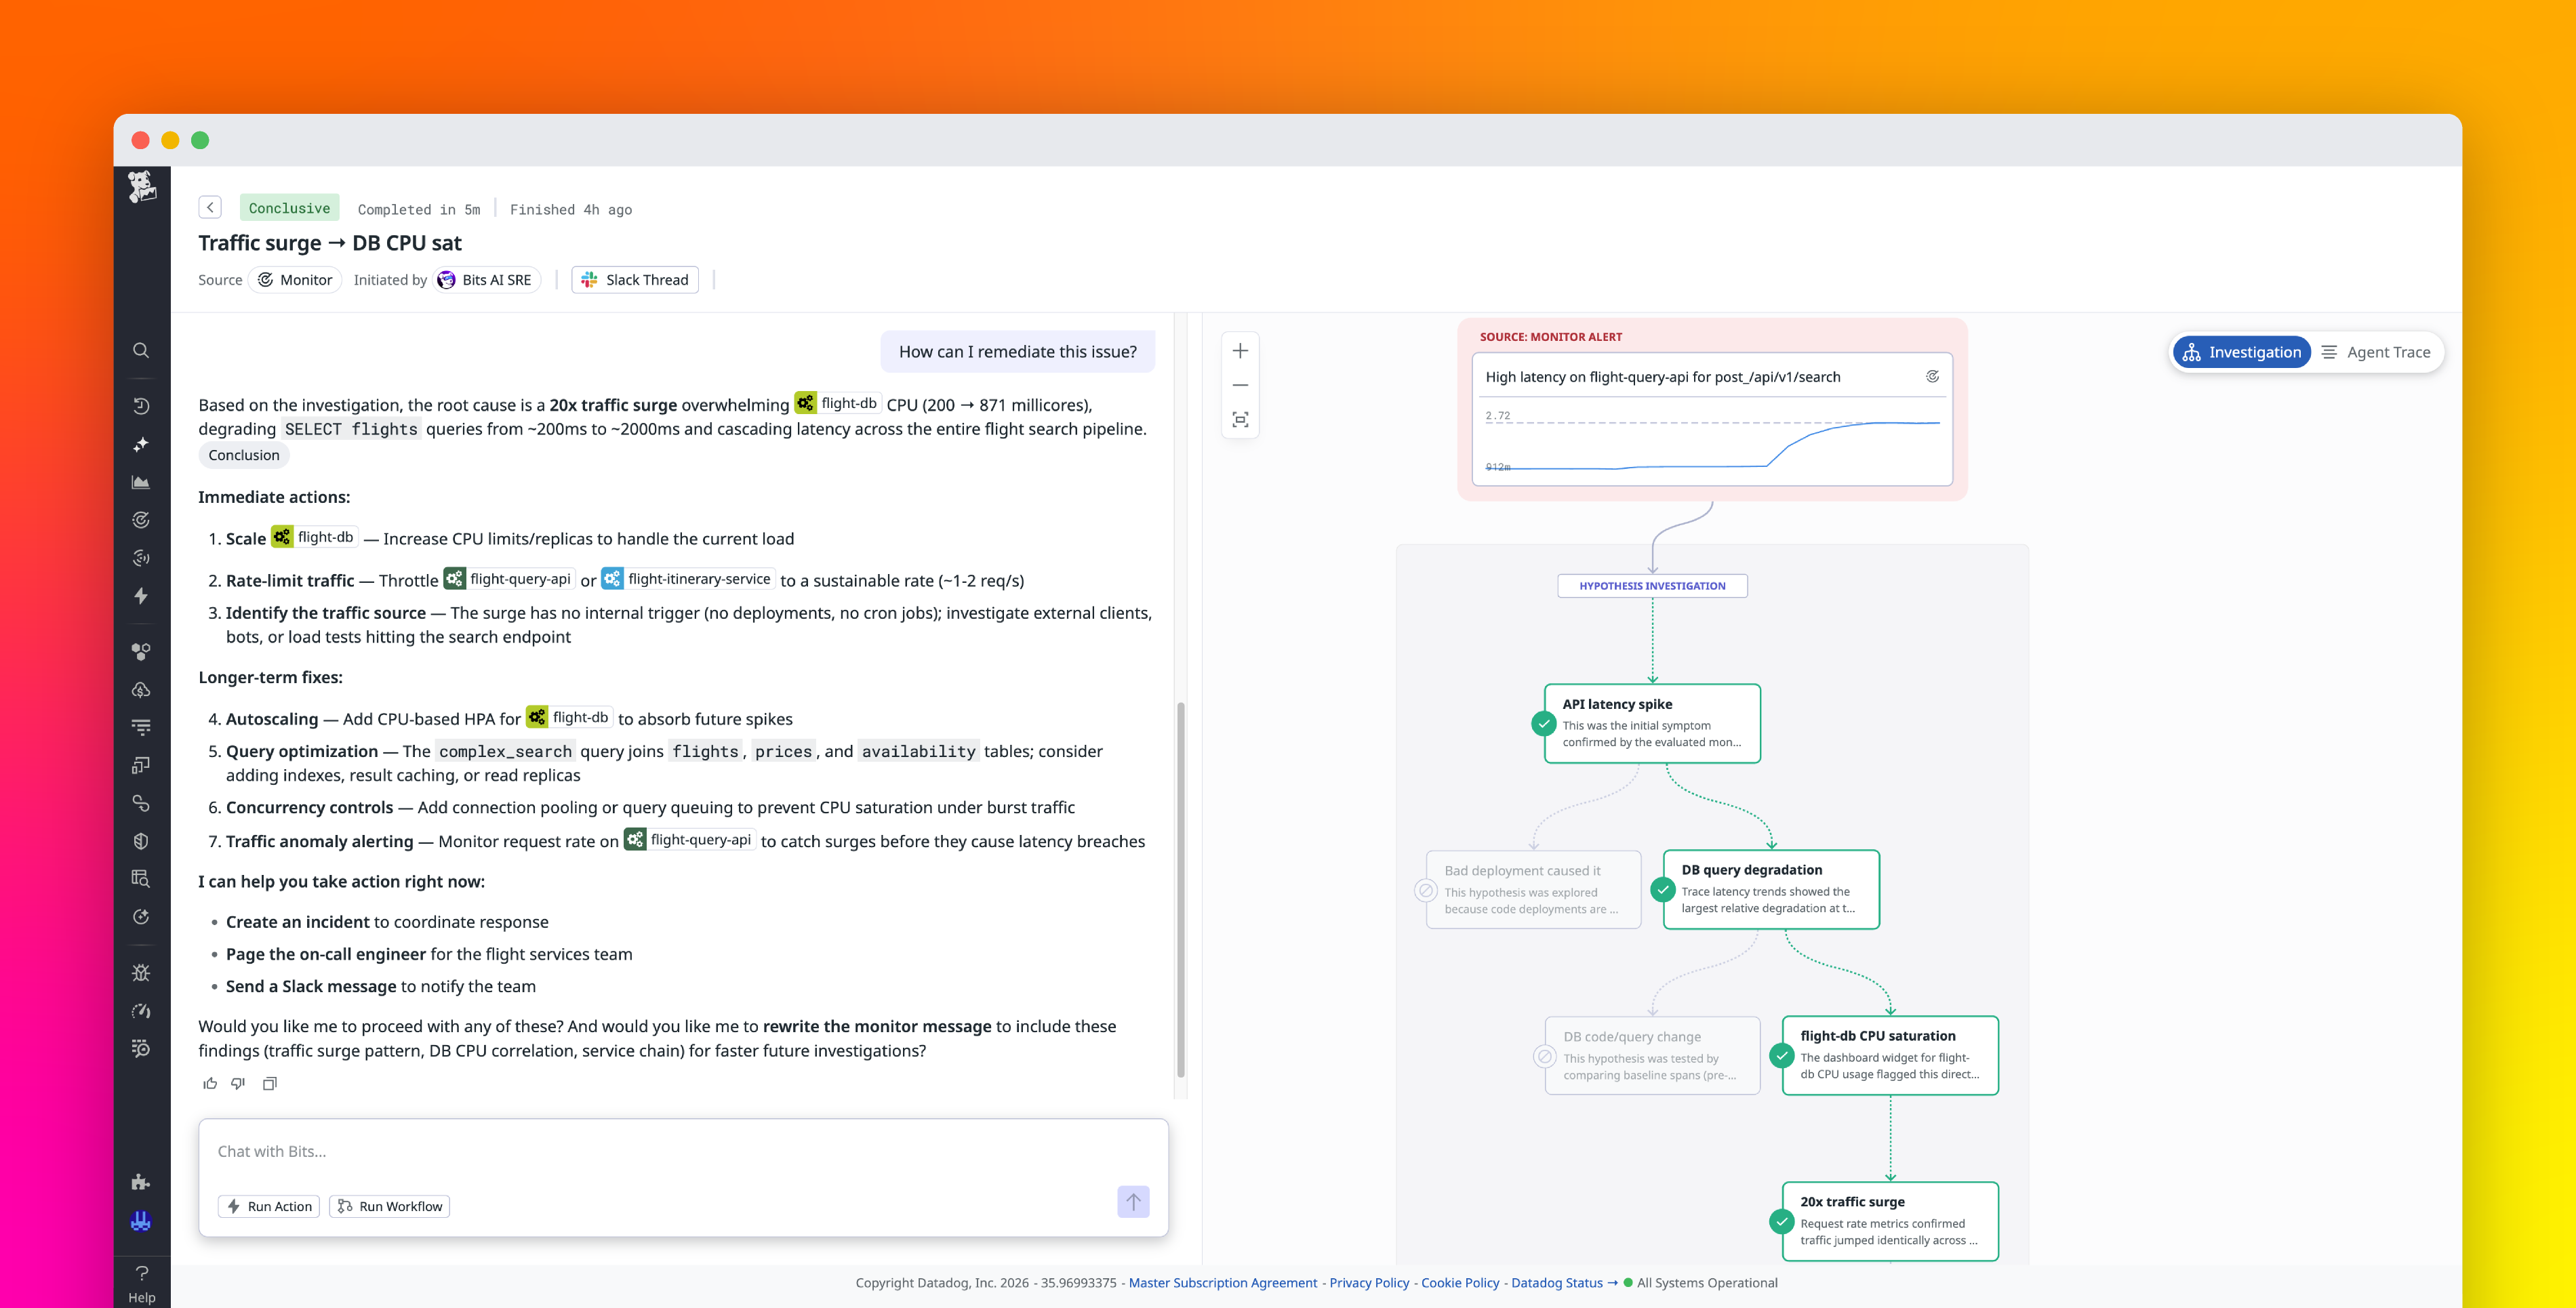Screen dimensions: 2576x1308
Task: Open Error Tracking via the bug sidebar icon
Action: click(x=141, y=972)
